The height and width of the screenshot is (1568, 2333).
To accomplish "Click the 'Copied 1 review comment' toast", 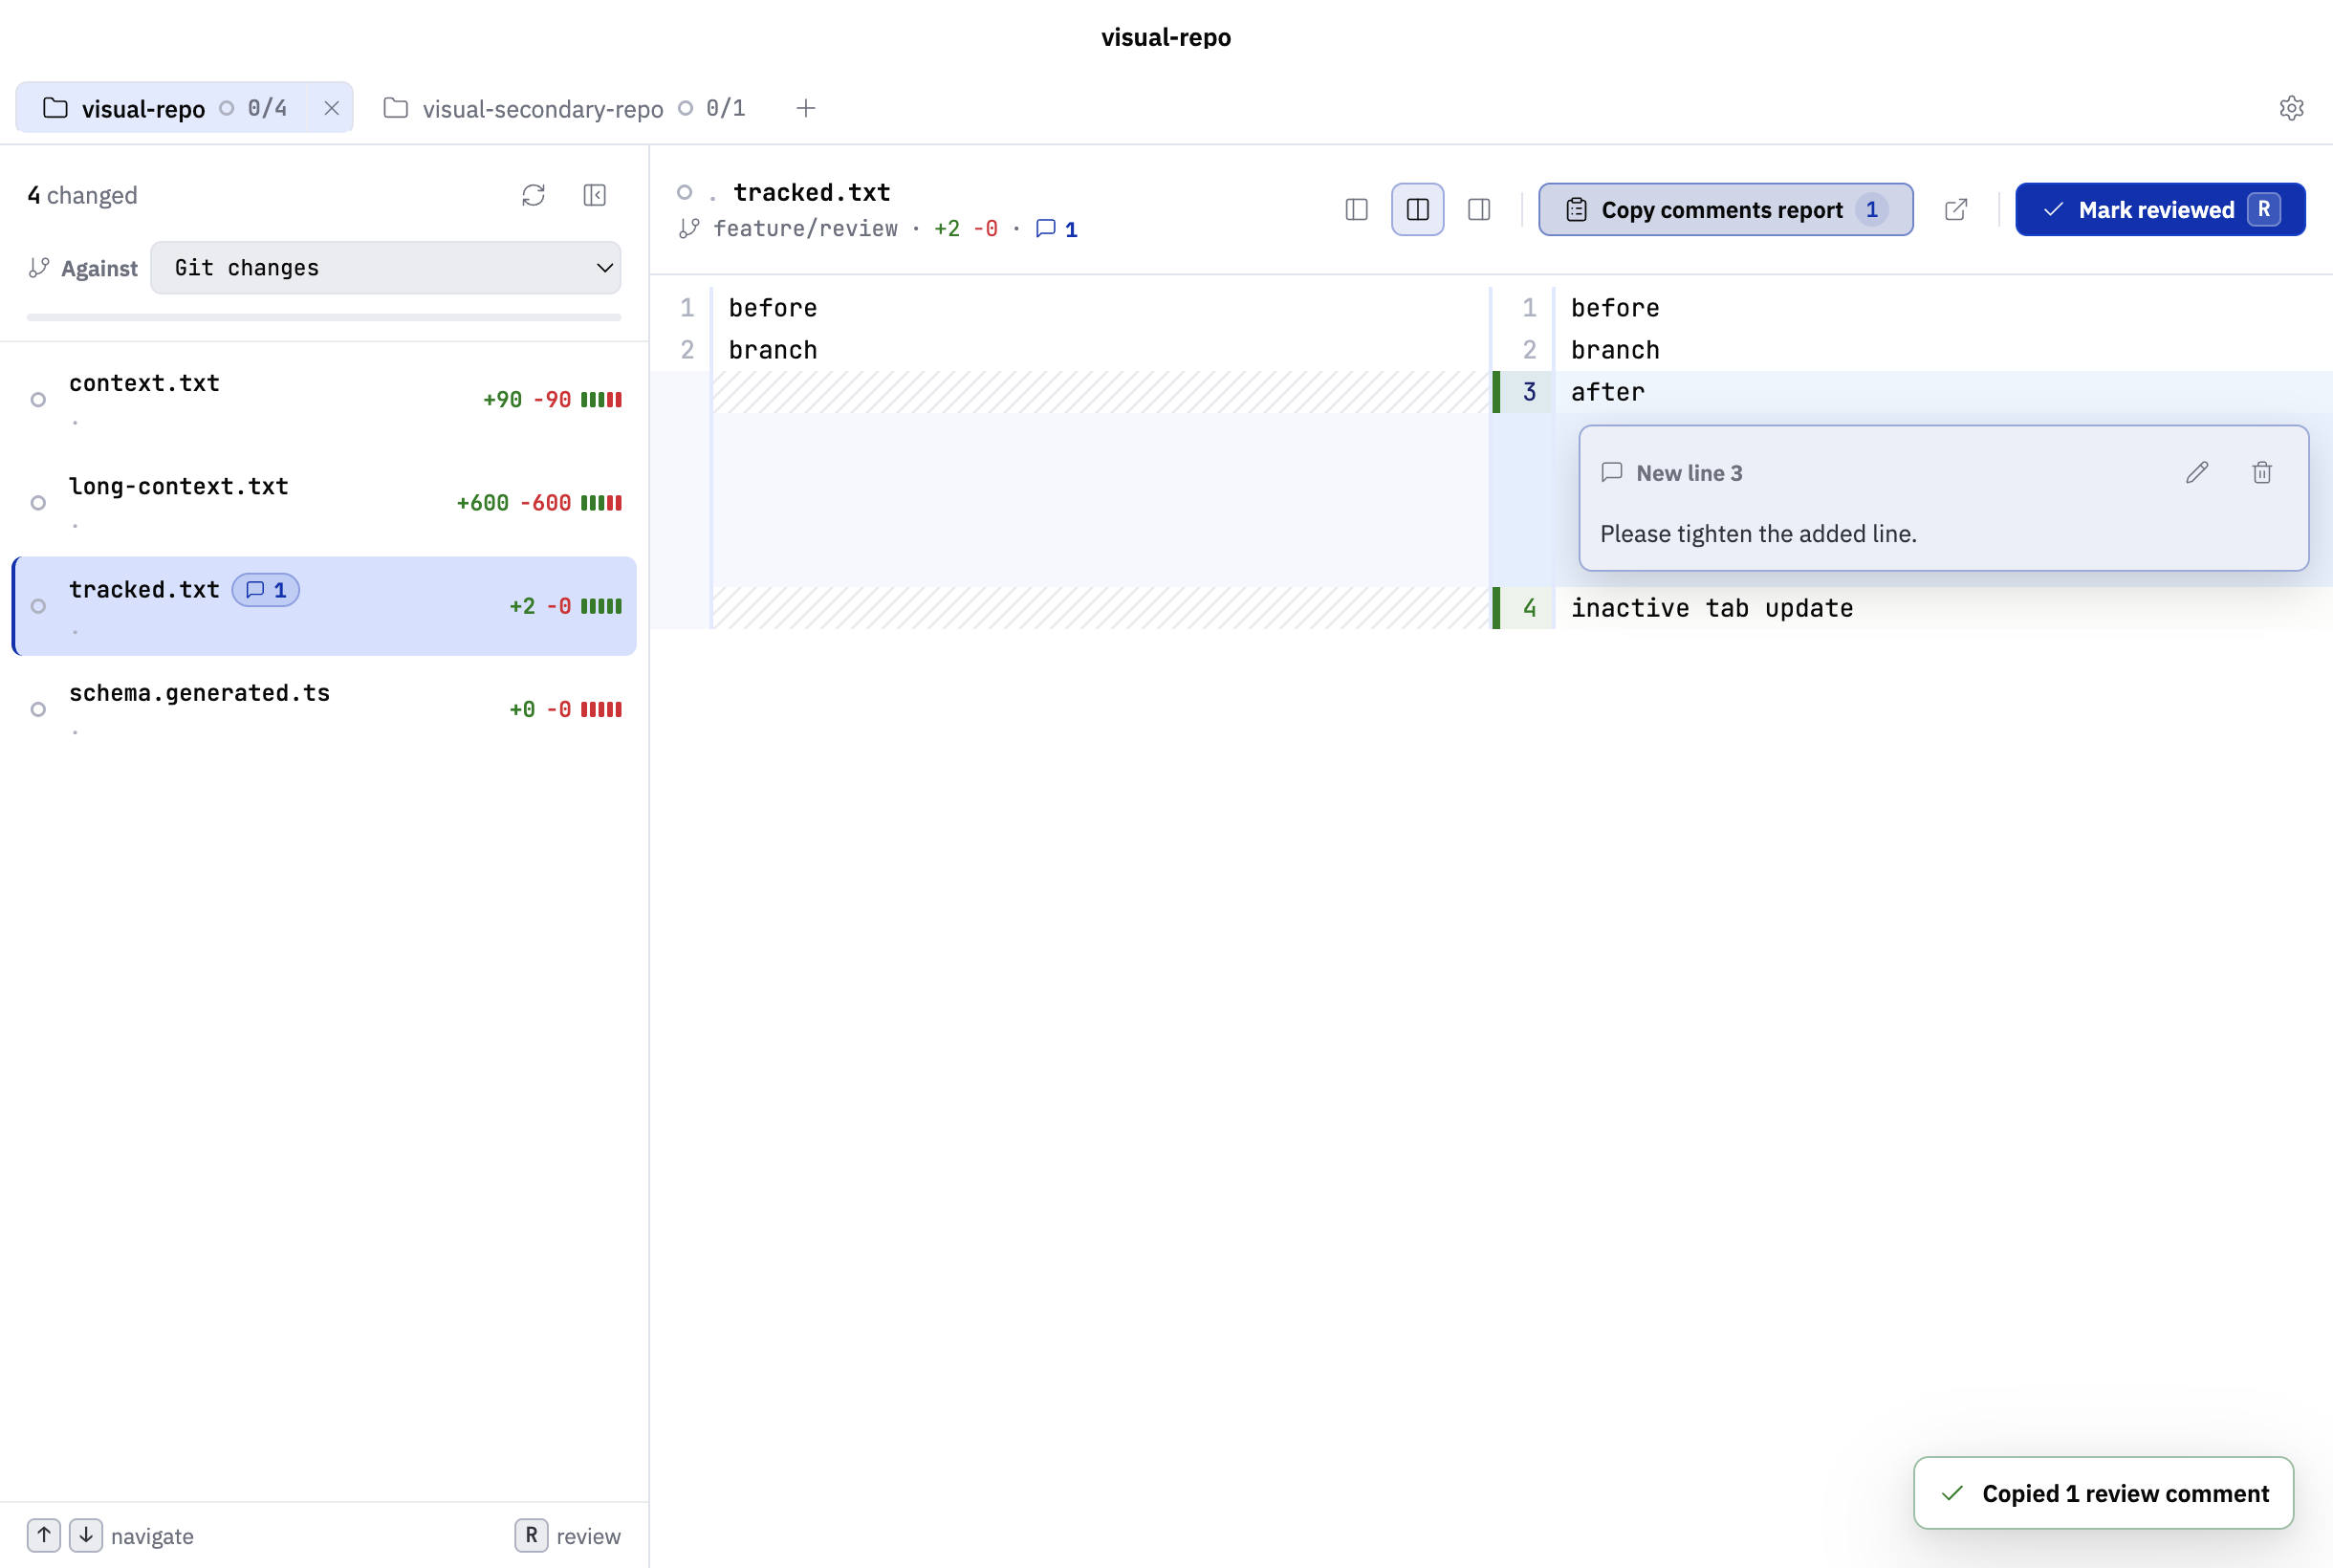I will [x=2103, y=1493].
